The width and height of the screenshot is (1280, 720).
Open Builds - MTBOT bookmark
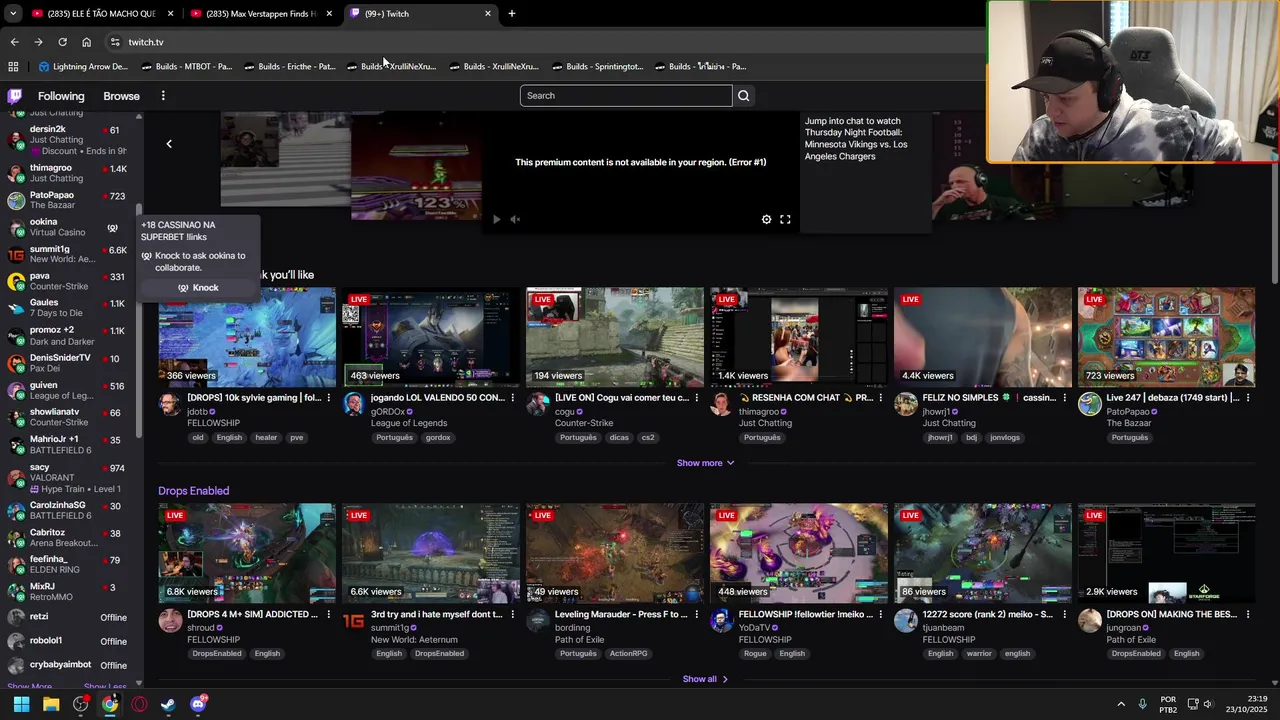(186, 67)
